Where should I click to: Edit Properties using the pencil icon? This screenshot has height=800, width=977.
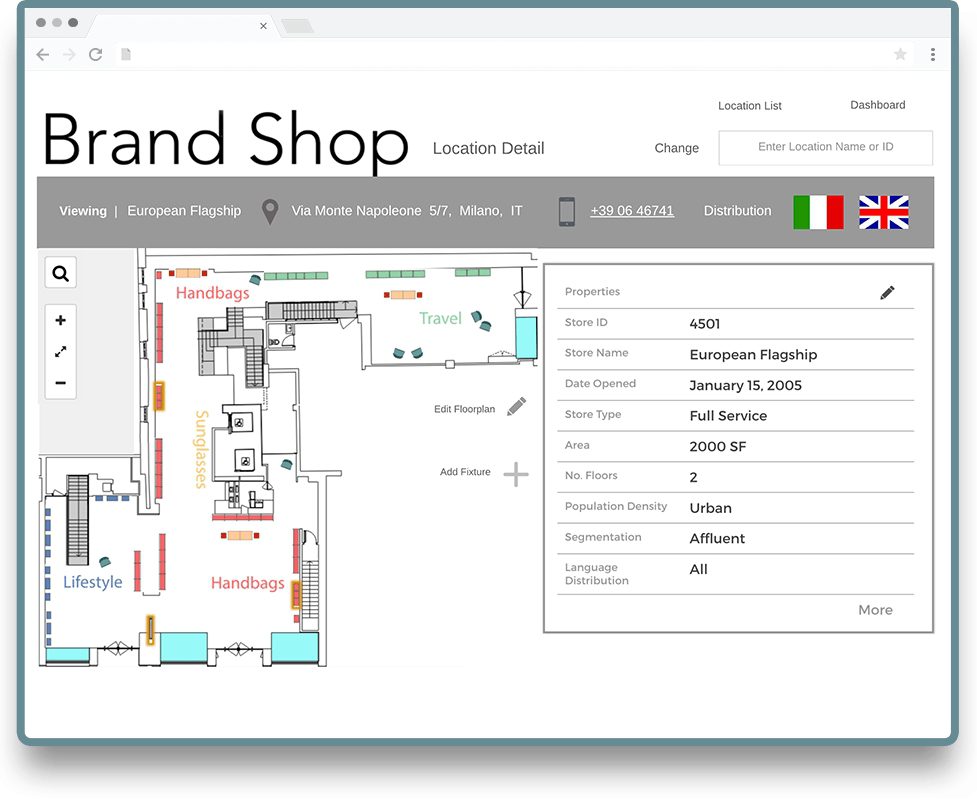point(887,292)
